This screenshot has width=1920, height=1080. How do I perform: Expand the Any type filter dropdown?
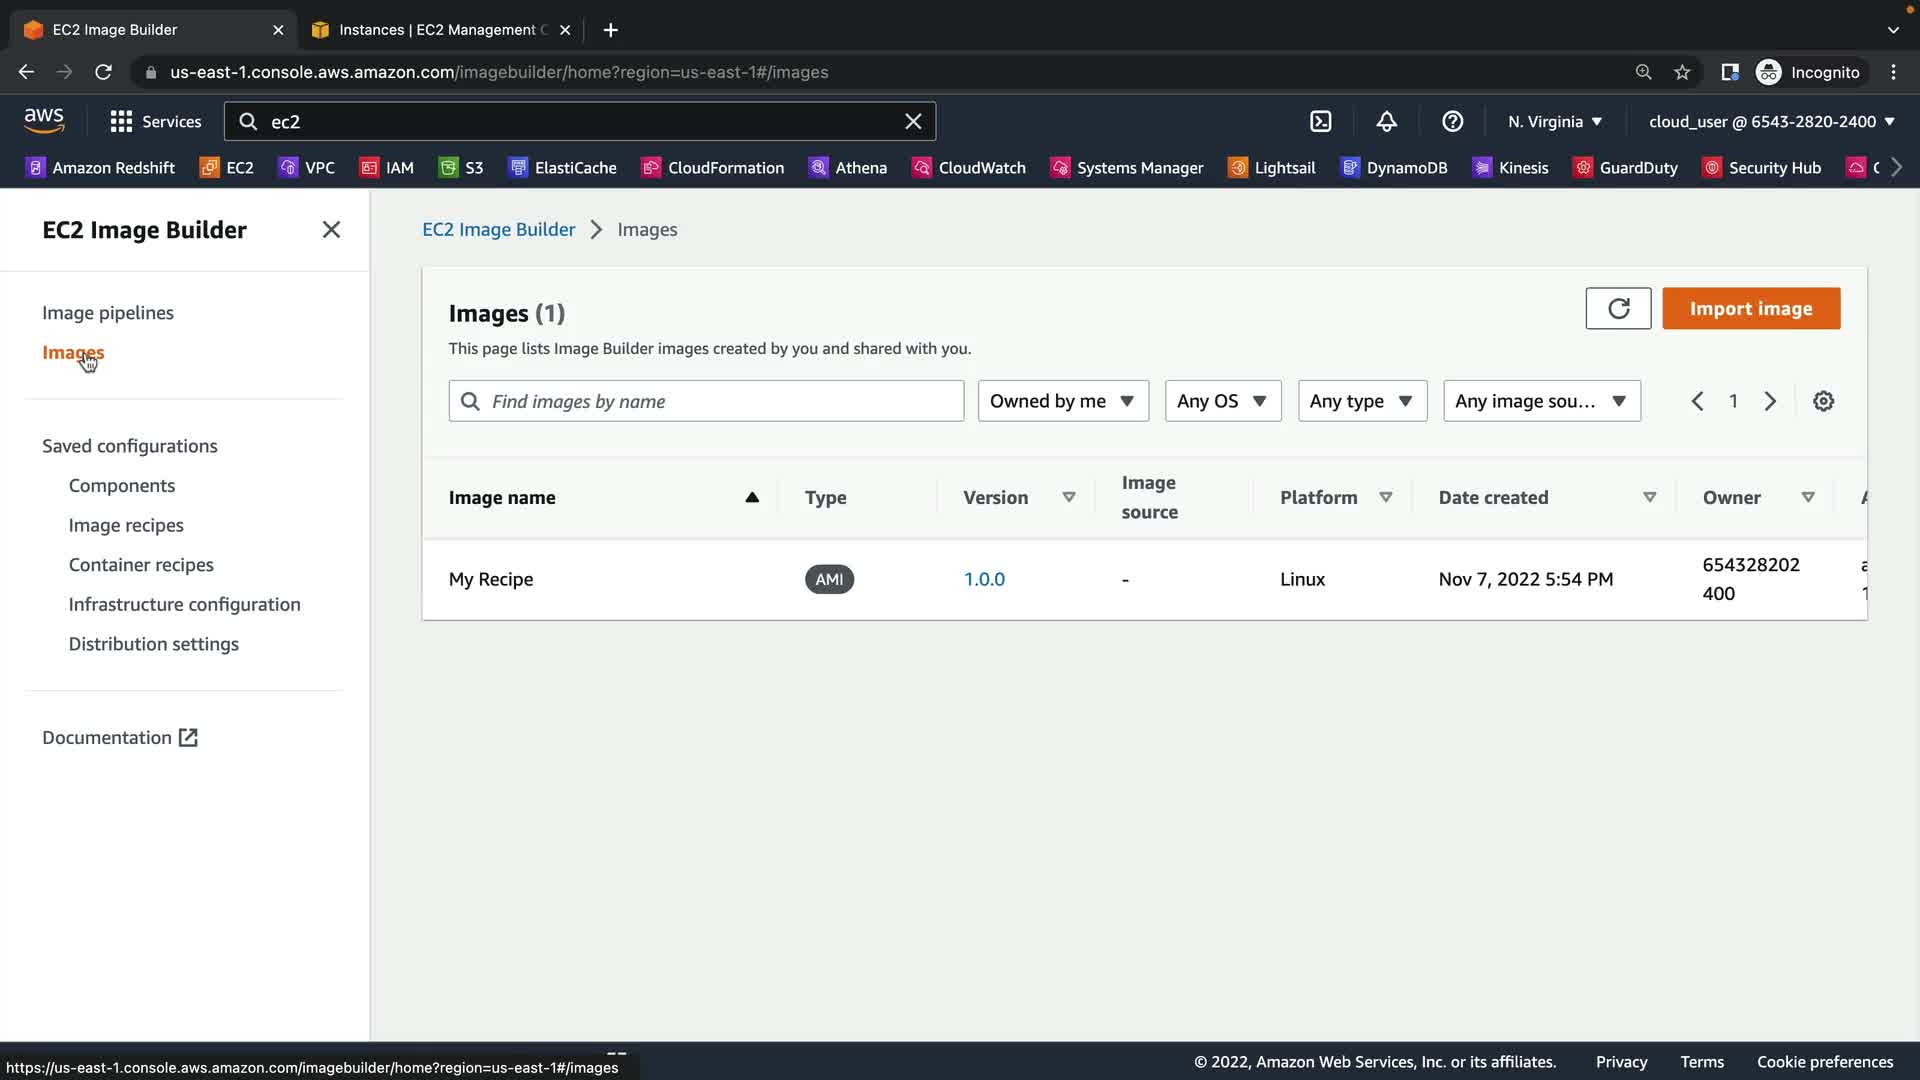tap(1361, 401)
